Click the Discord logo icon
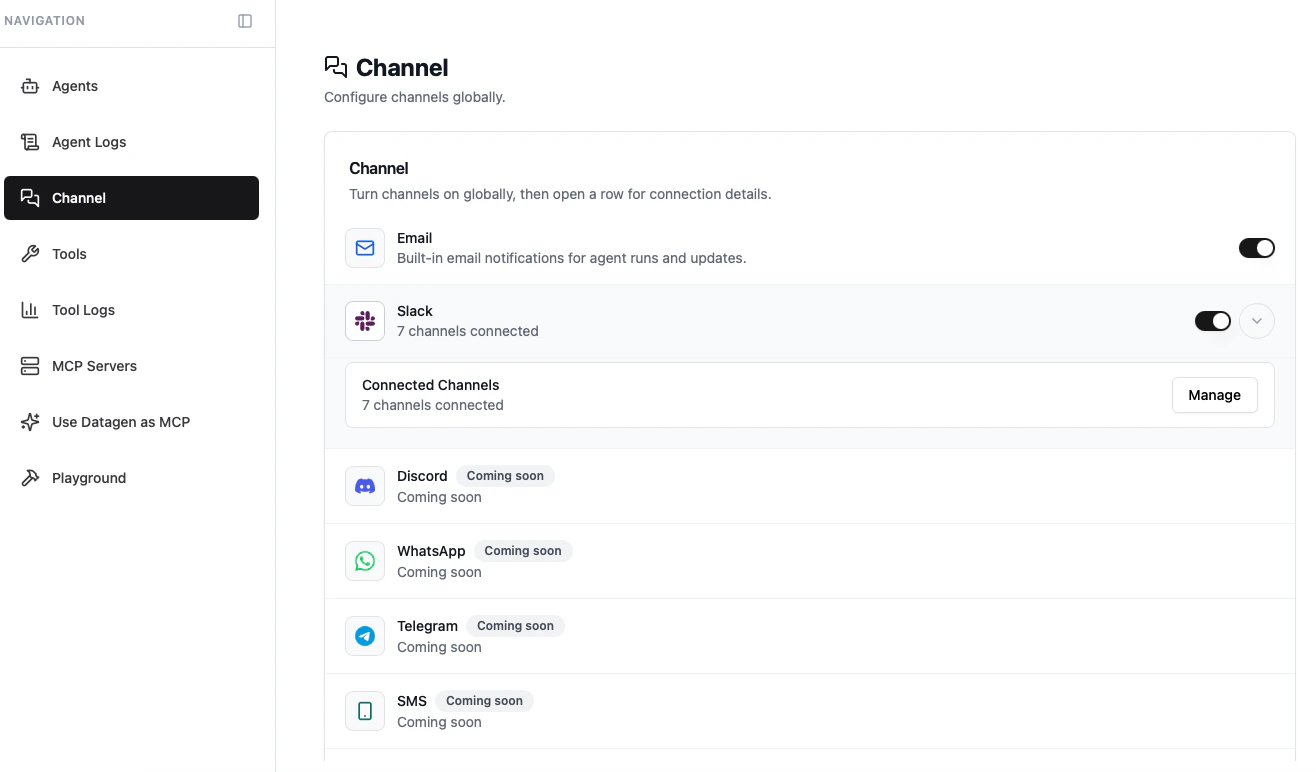 point(365,486)
